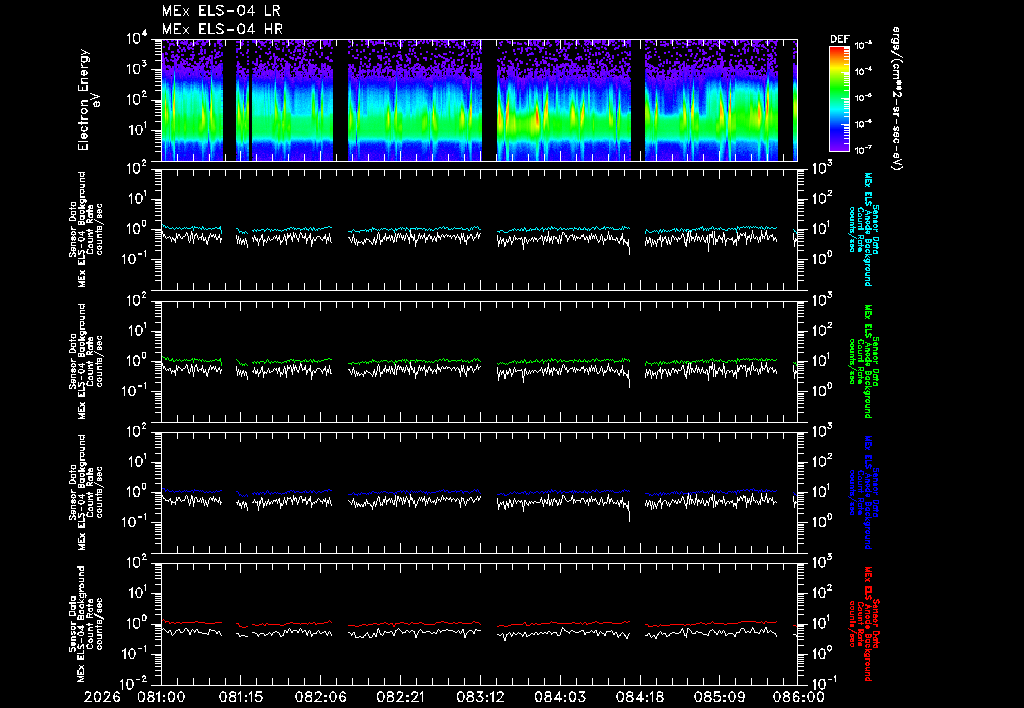
Task: Click the DEF color bar legend
Action: tap(839, 99)
